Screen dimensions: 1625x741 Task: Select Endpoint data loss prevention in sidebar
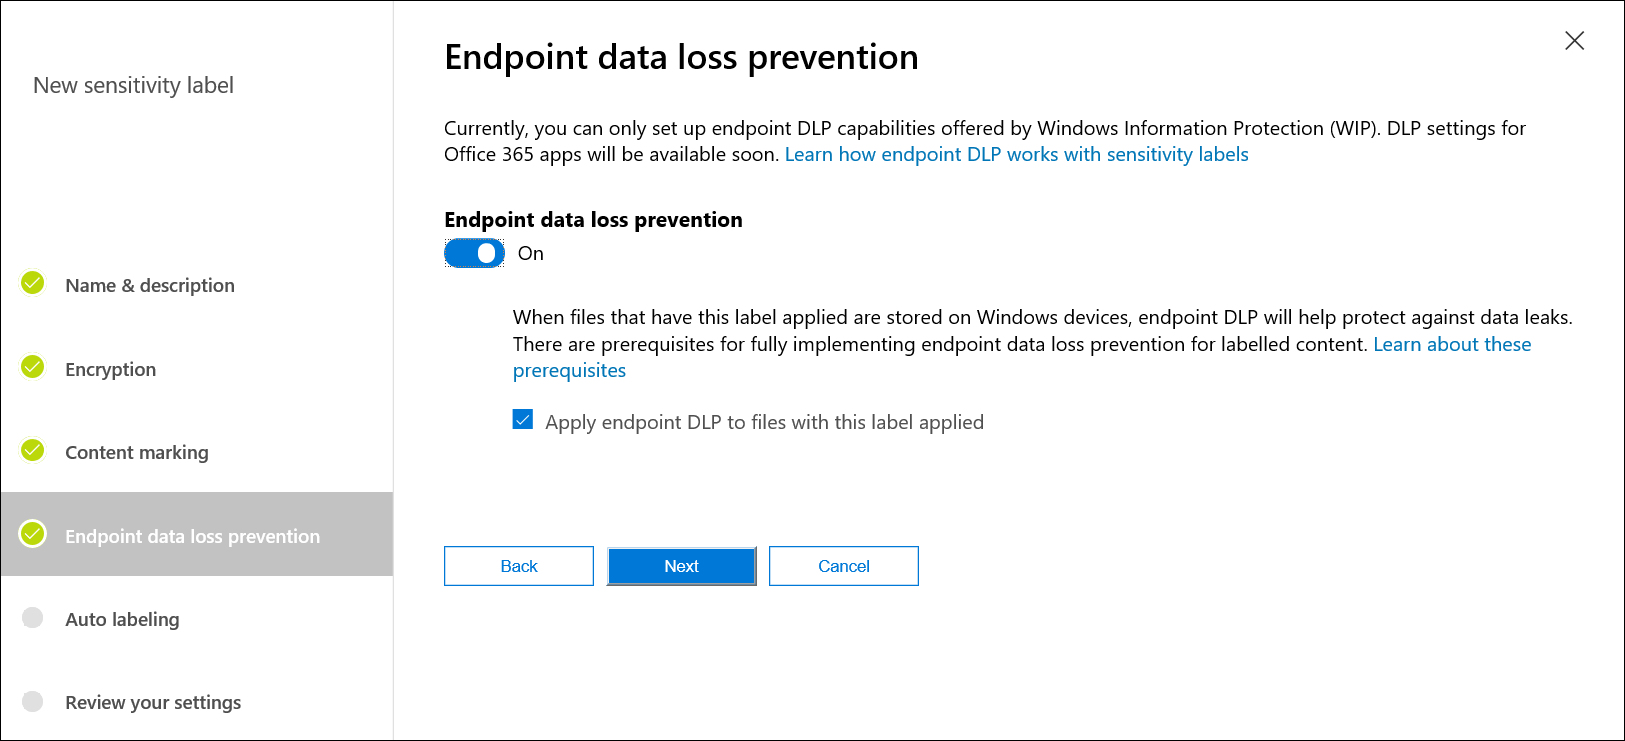pyautogui.click(x=193, y=537)
